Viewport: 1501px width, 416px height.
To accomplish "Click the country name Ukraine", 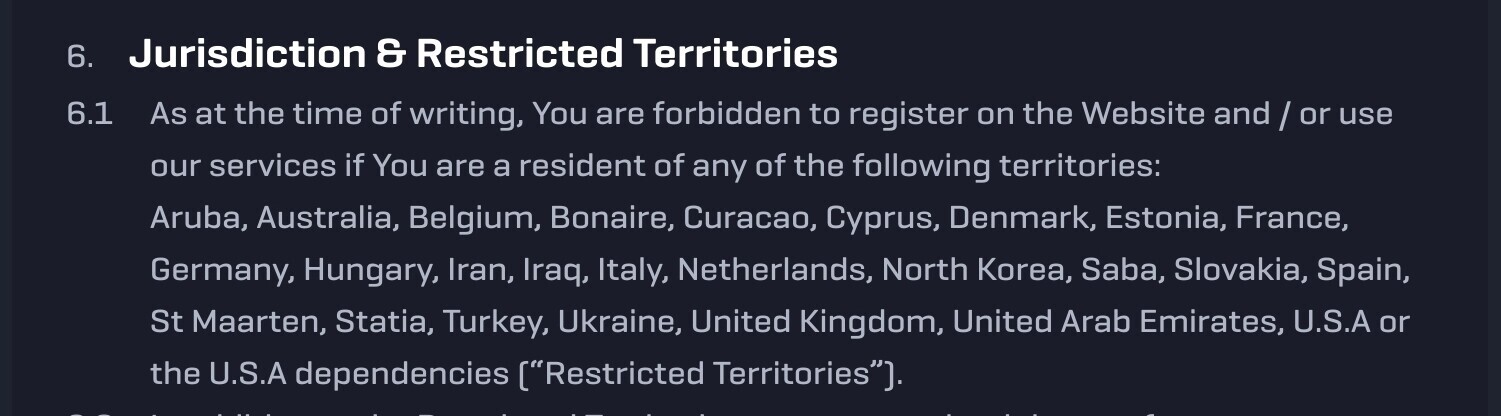I will click(x=619, y=322).
